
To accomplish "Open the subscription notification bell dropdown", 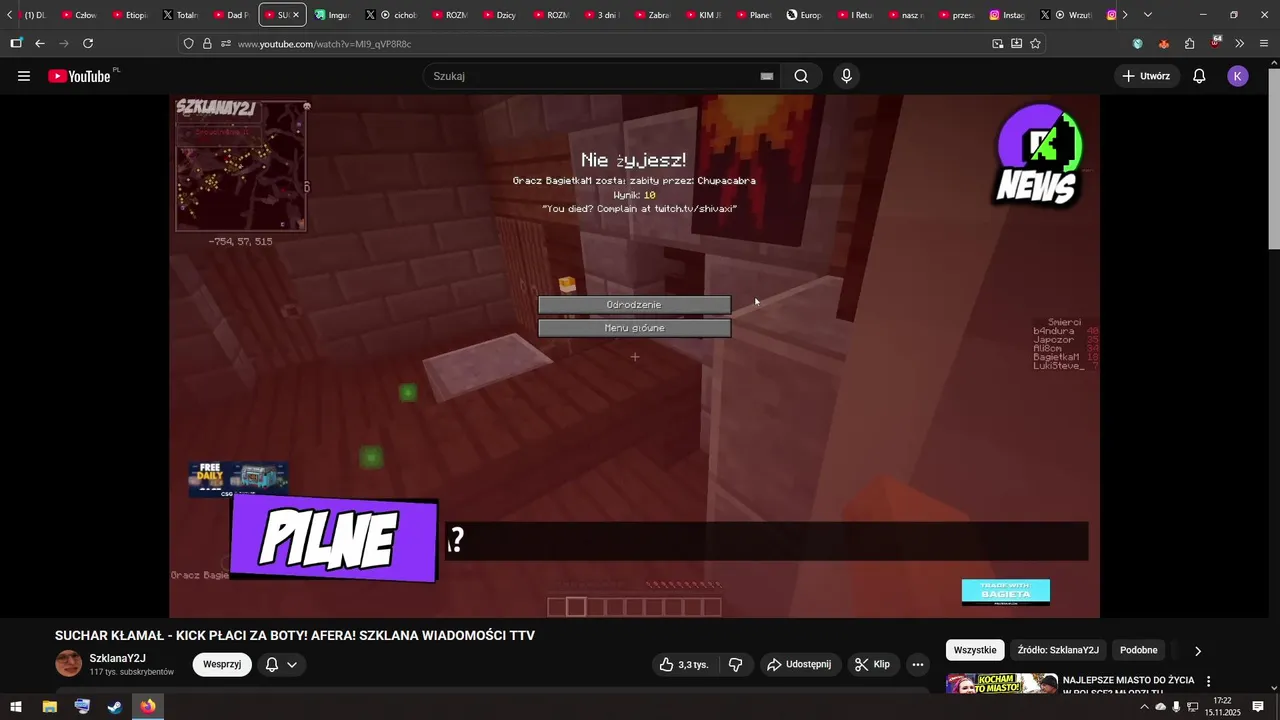I will point(281,664).
